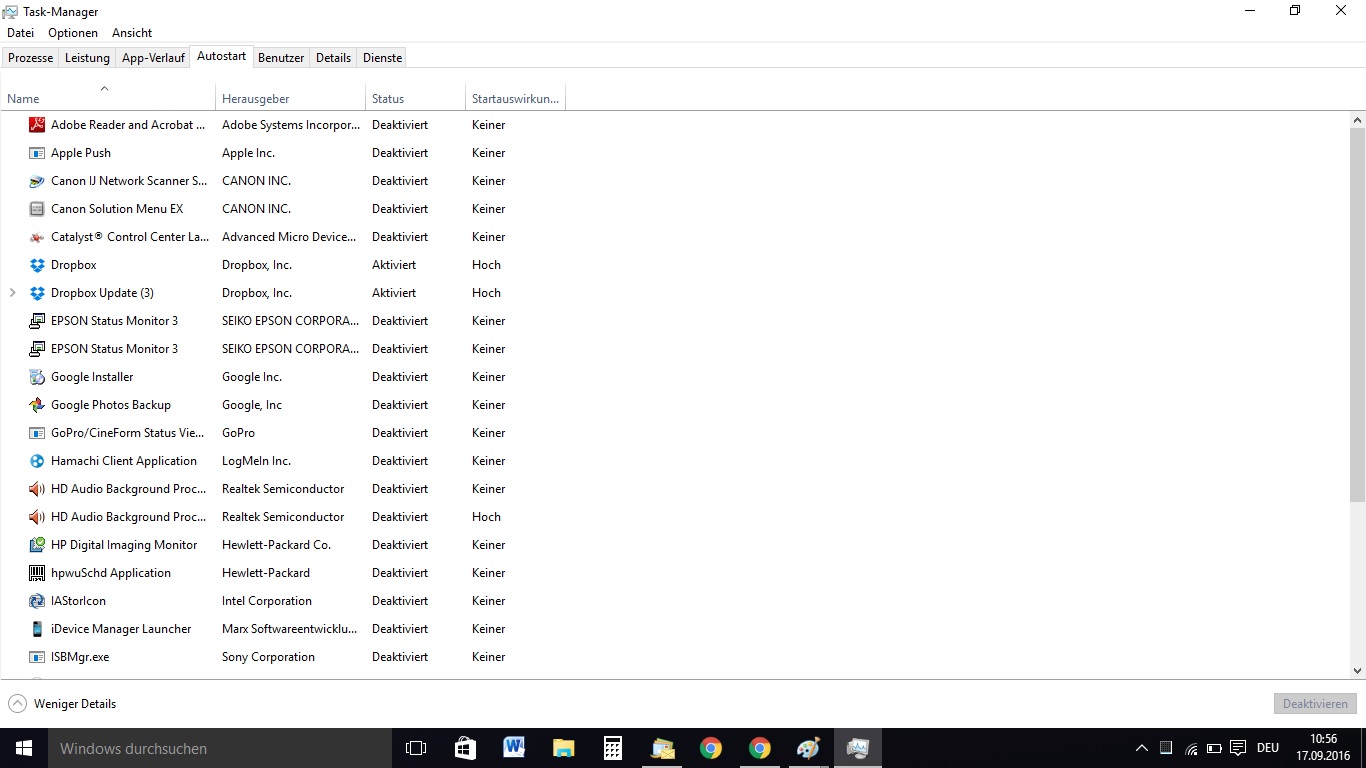1366x768 pixels.
Task: Switch to the Dienste tab
Action: pyautogui.click(x=382, y=58)
